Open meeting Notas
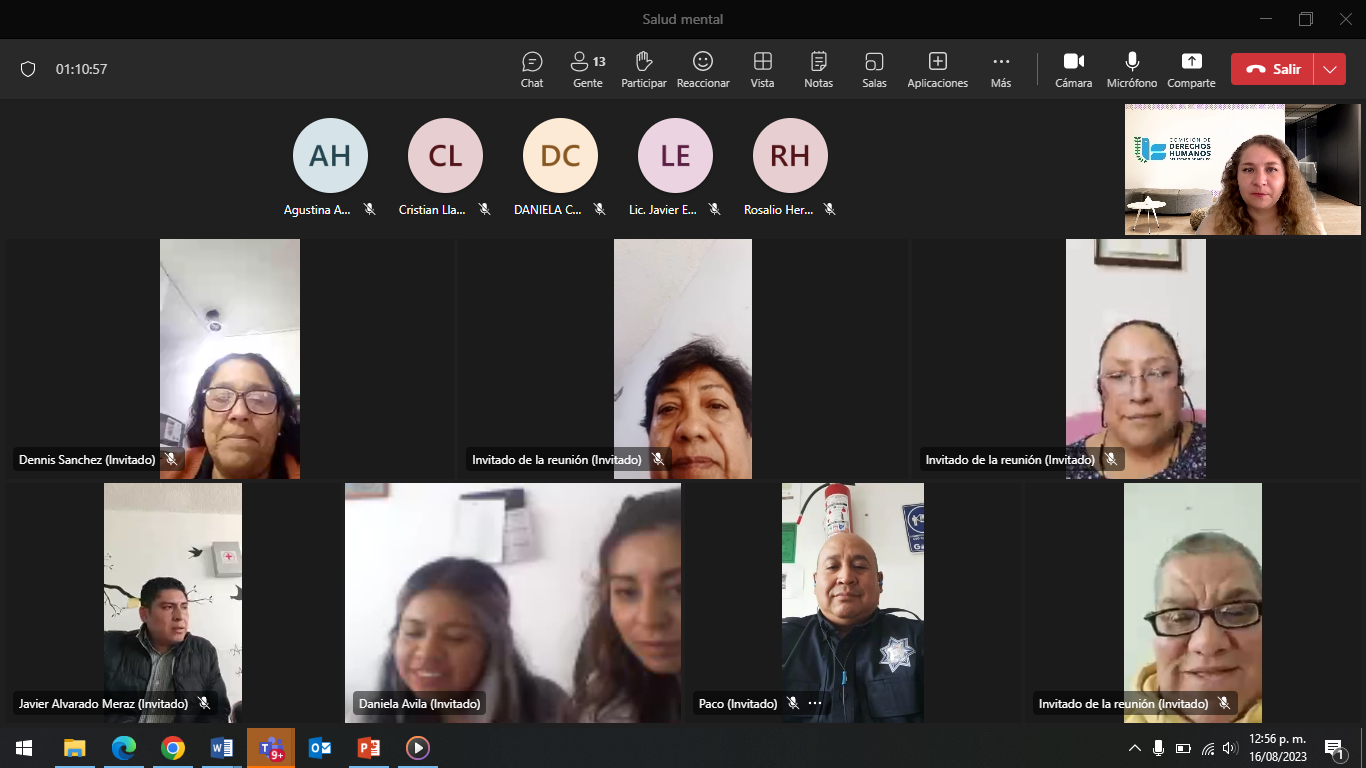The image size is (1366, 768). pos(818,69)
